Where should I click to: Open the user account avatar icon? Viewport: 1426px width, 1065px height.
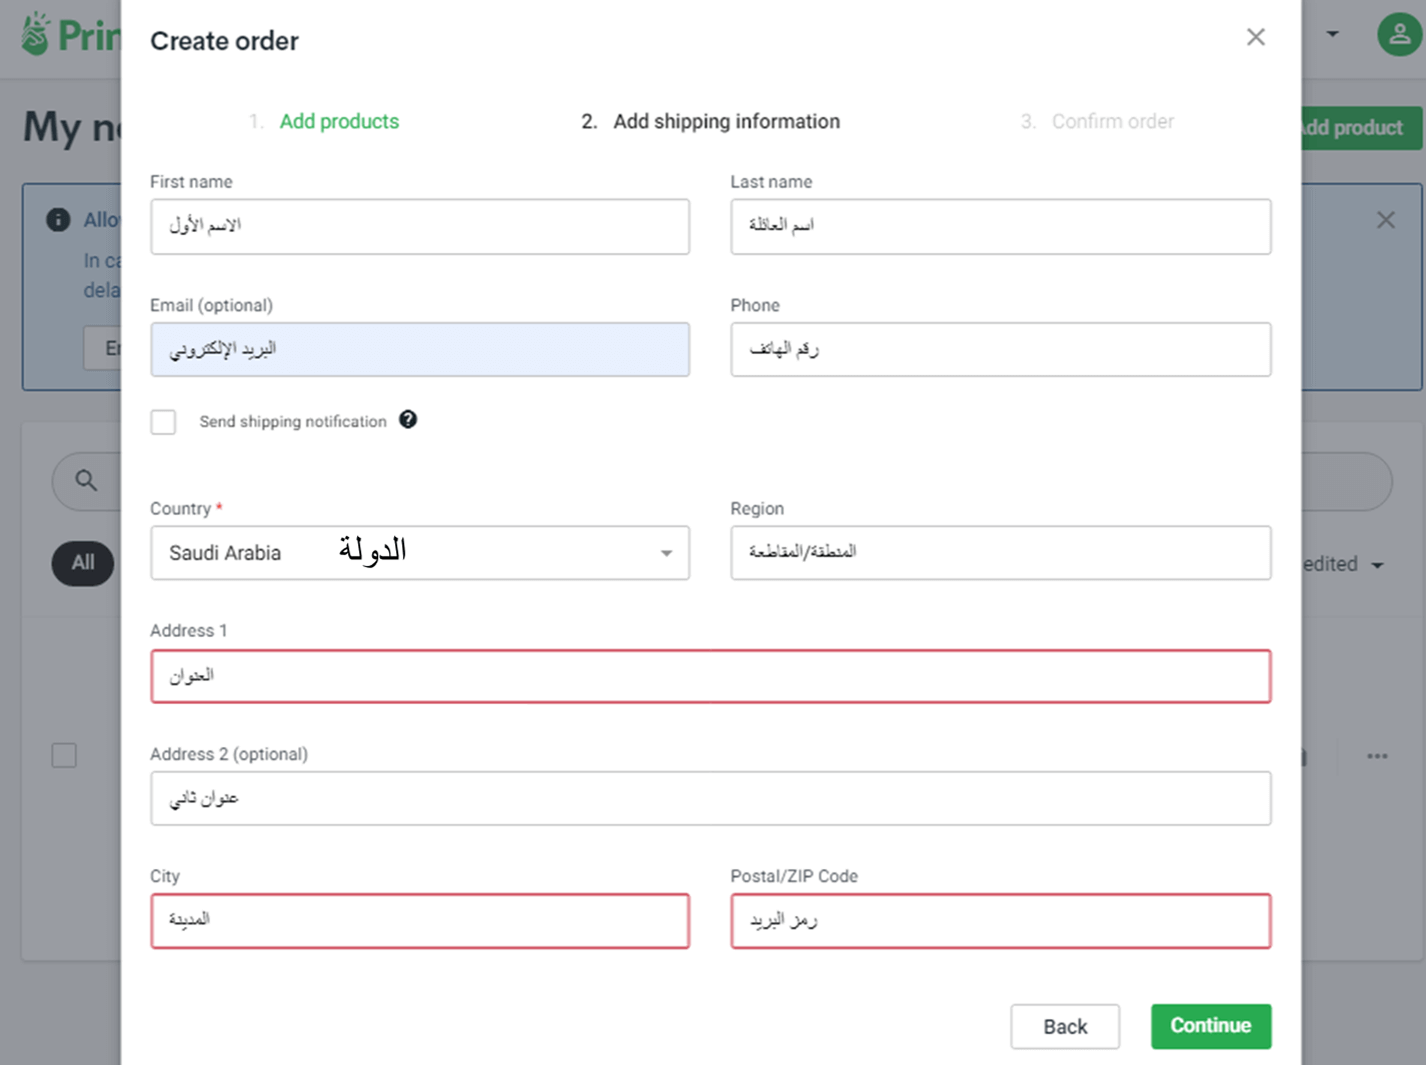pos(1399,34)
